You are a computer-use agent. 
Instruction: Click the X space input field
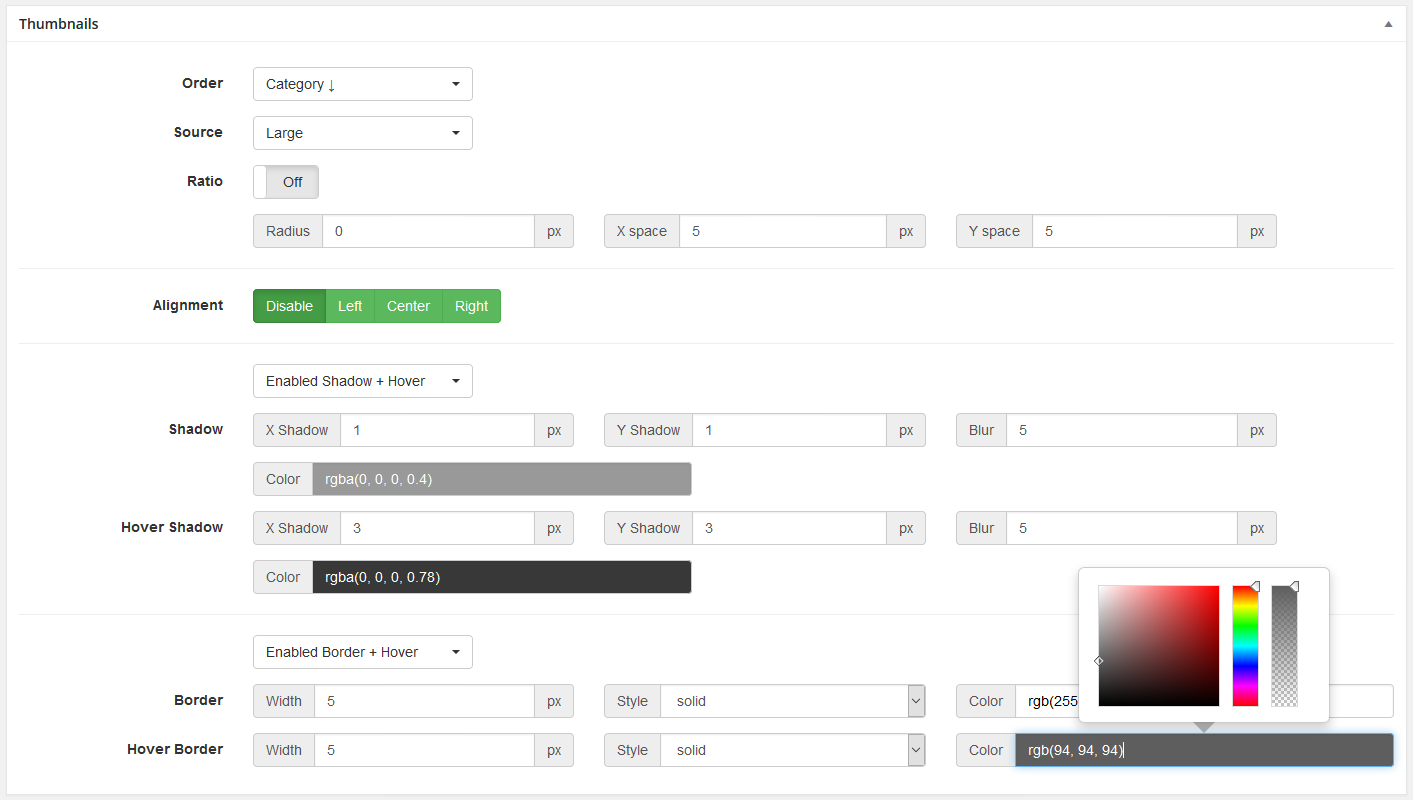(x=782, y=231)
